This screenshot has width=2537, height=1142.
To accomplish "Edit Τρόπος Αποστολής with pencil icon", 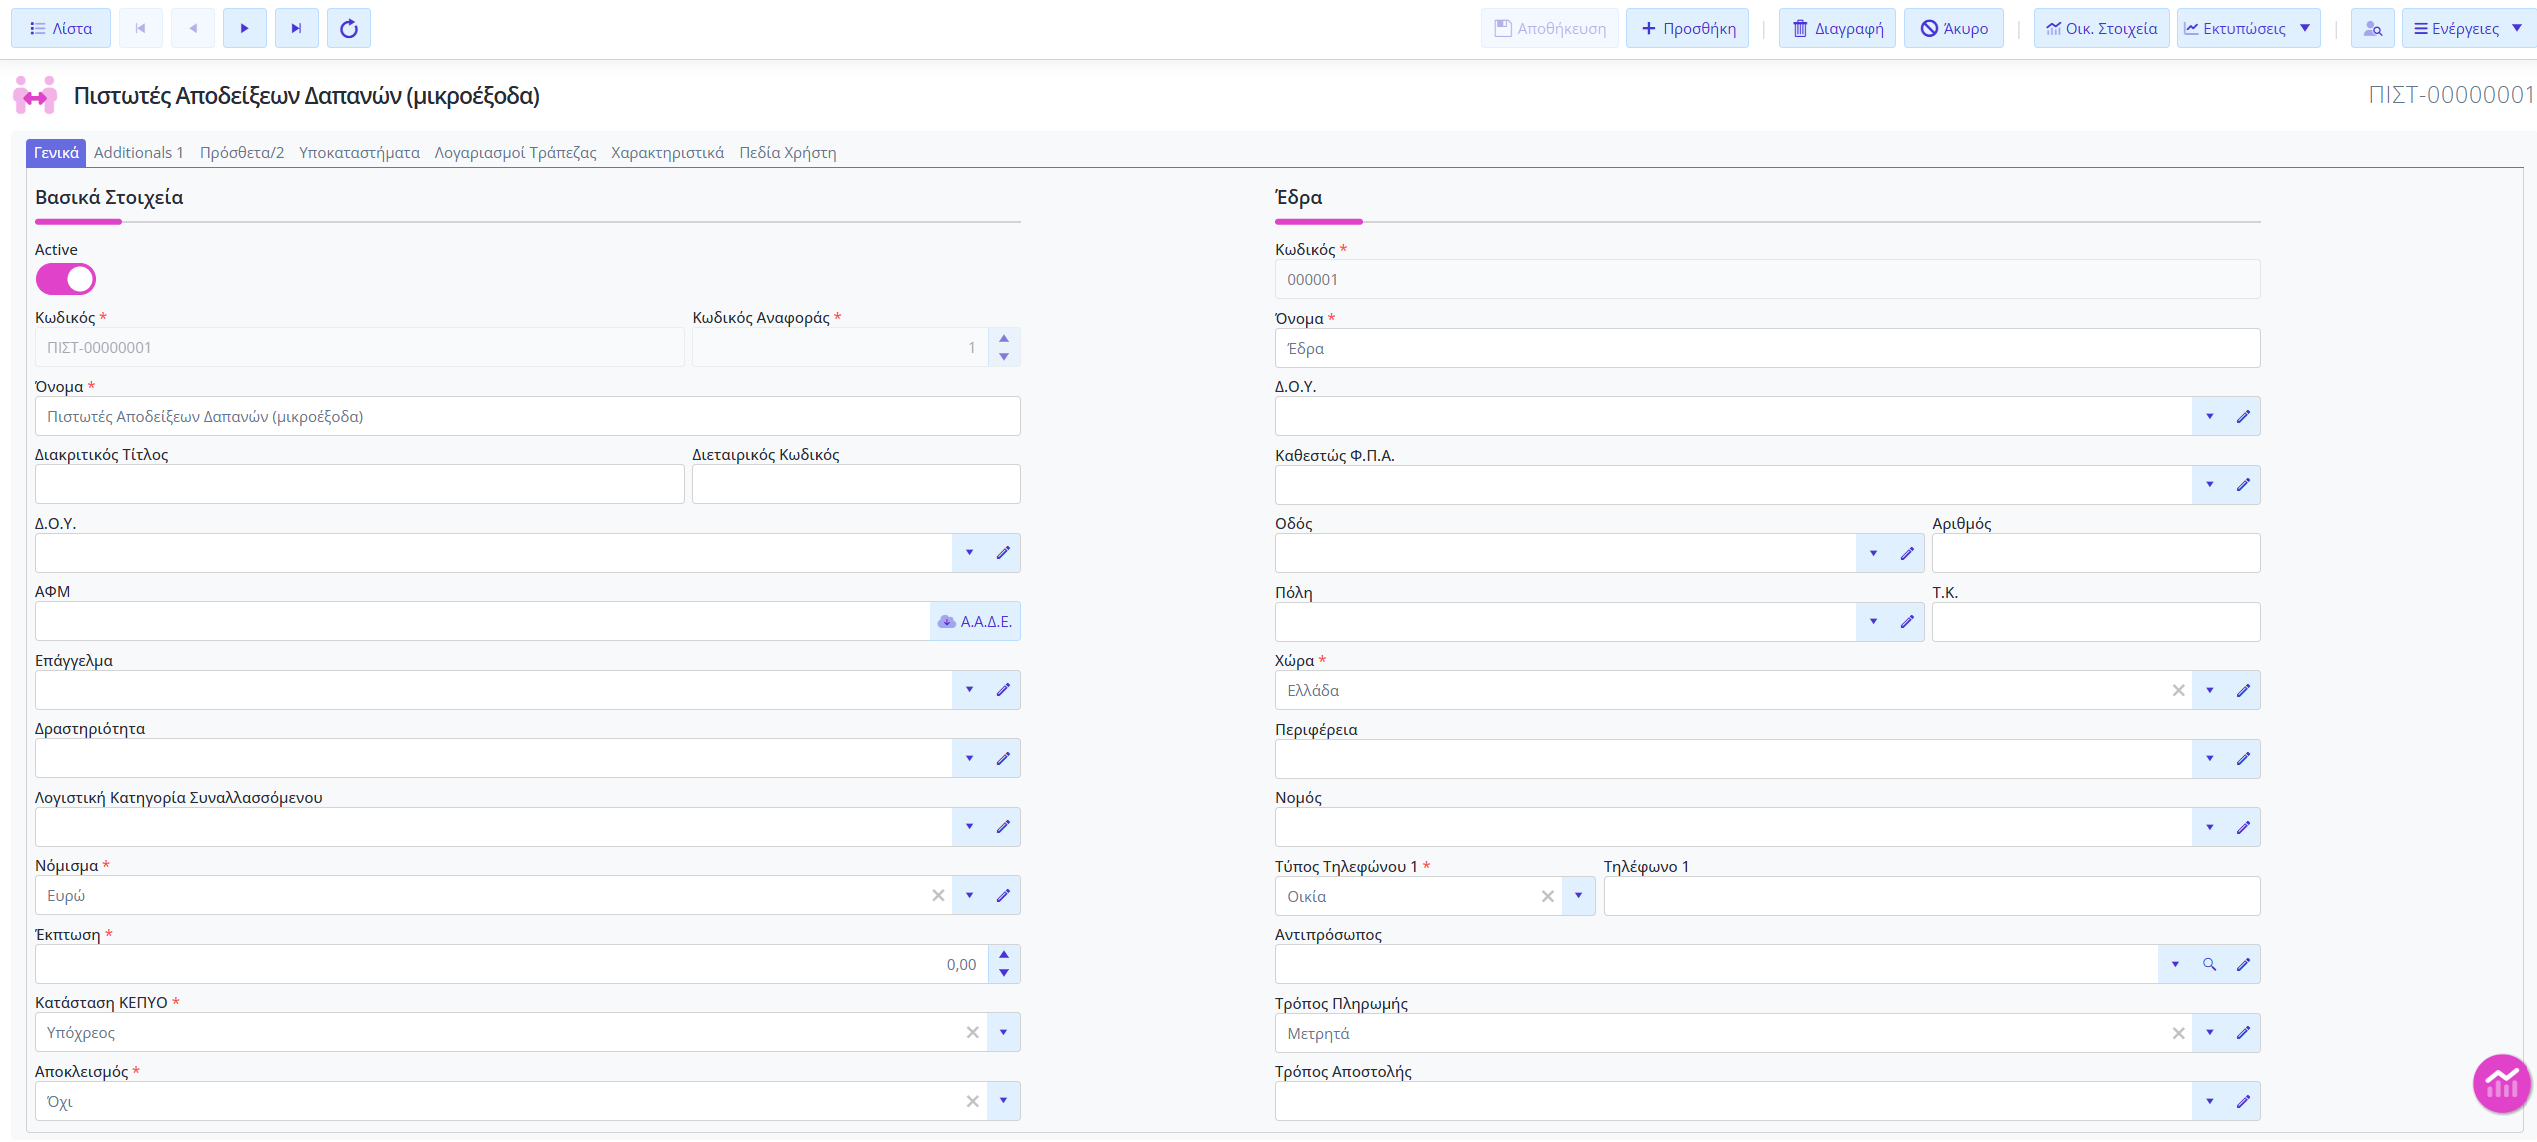I will point(2243,1101).
